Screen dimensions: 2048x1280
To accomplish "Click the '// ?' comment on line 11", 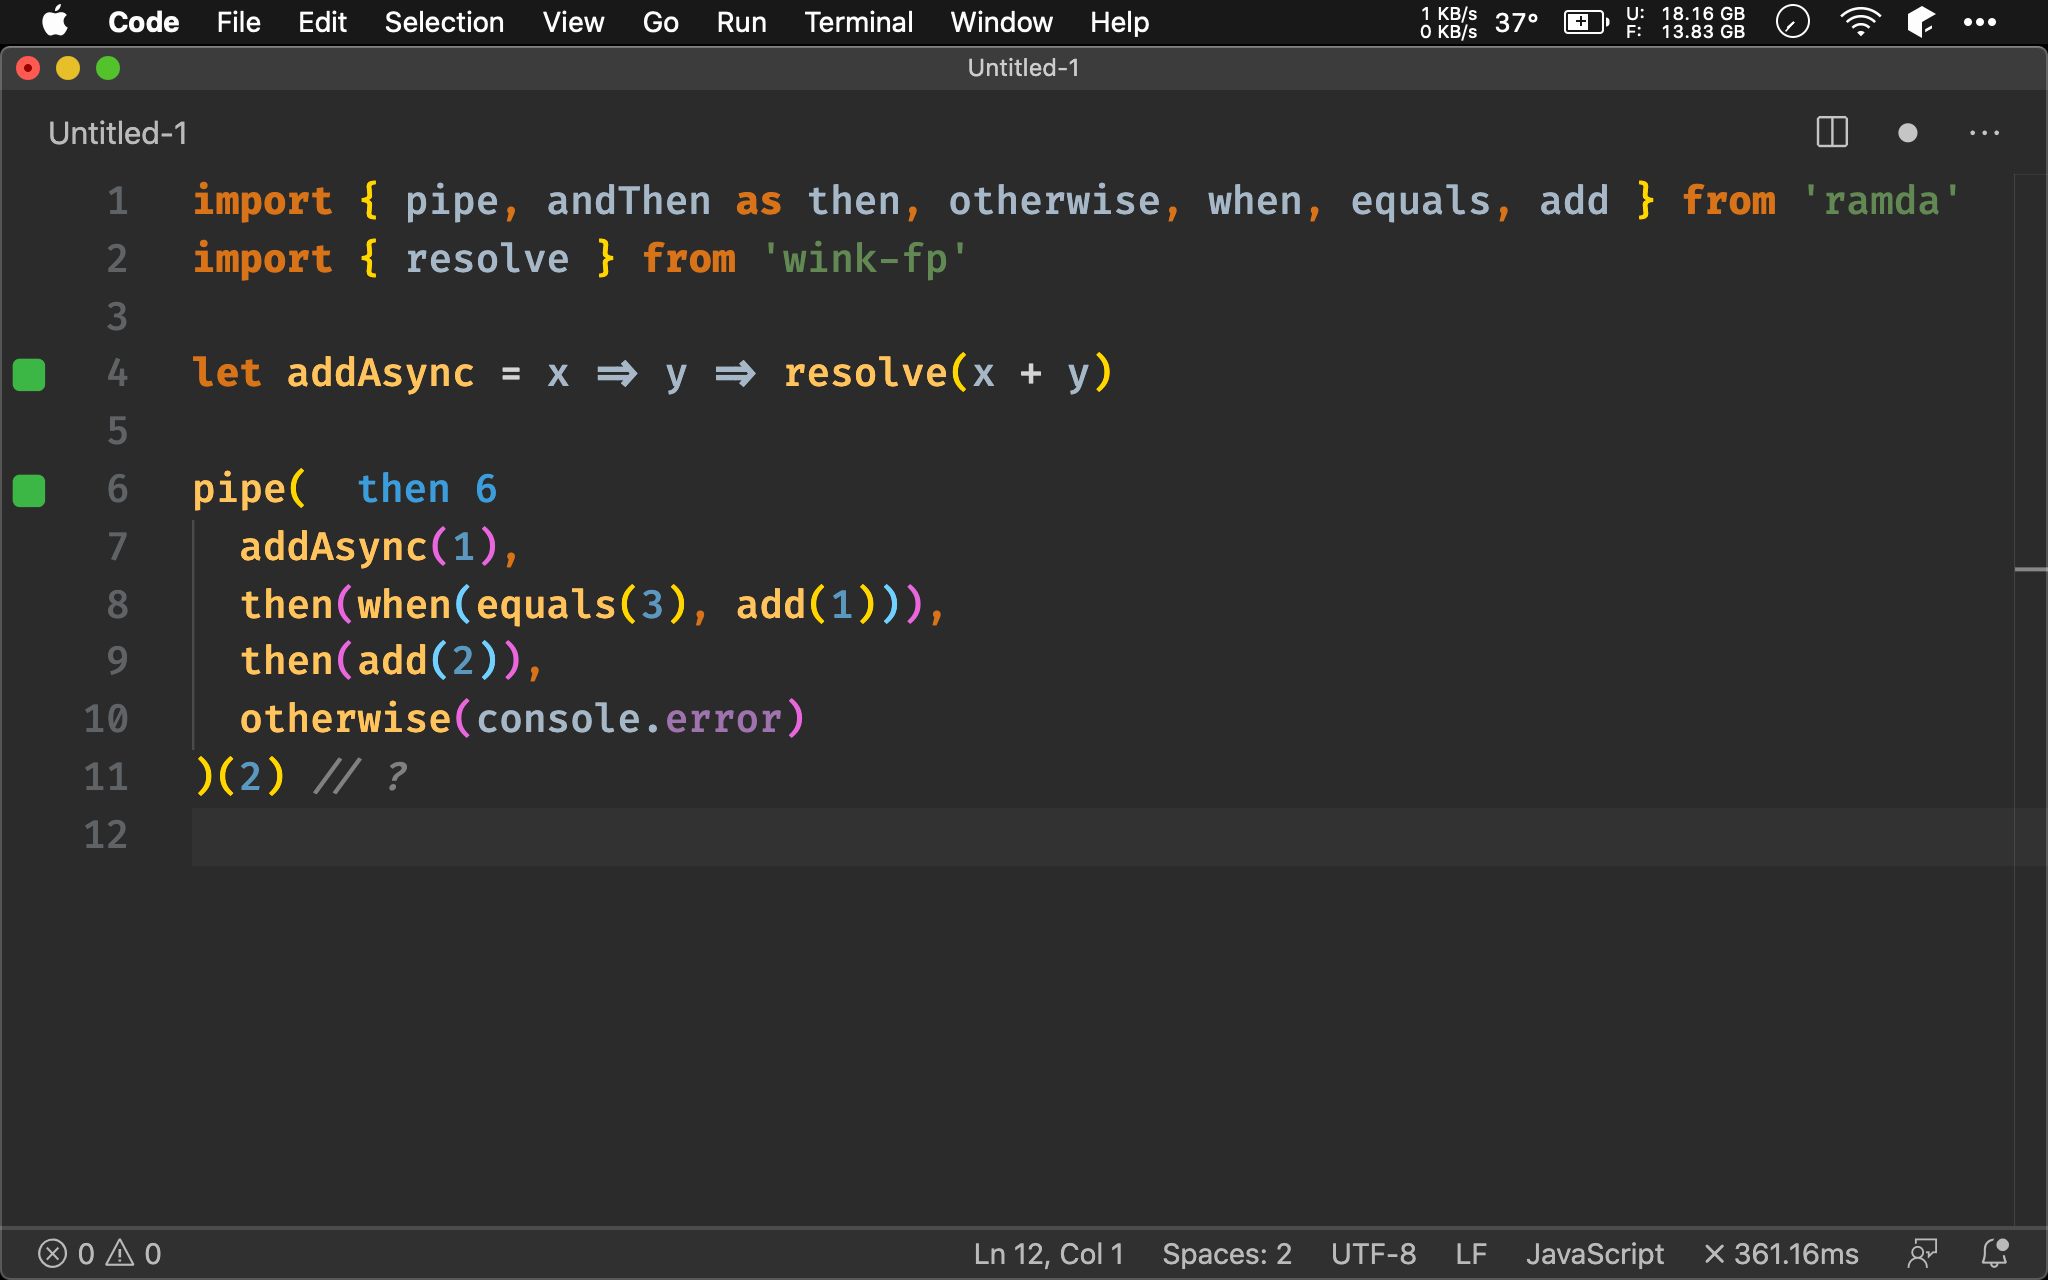I will [360, 776].
